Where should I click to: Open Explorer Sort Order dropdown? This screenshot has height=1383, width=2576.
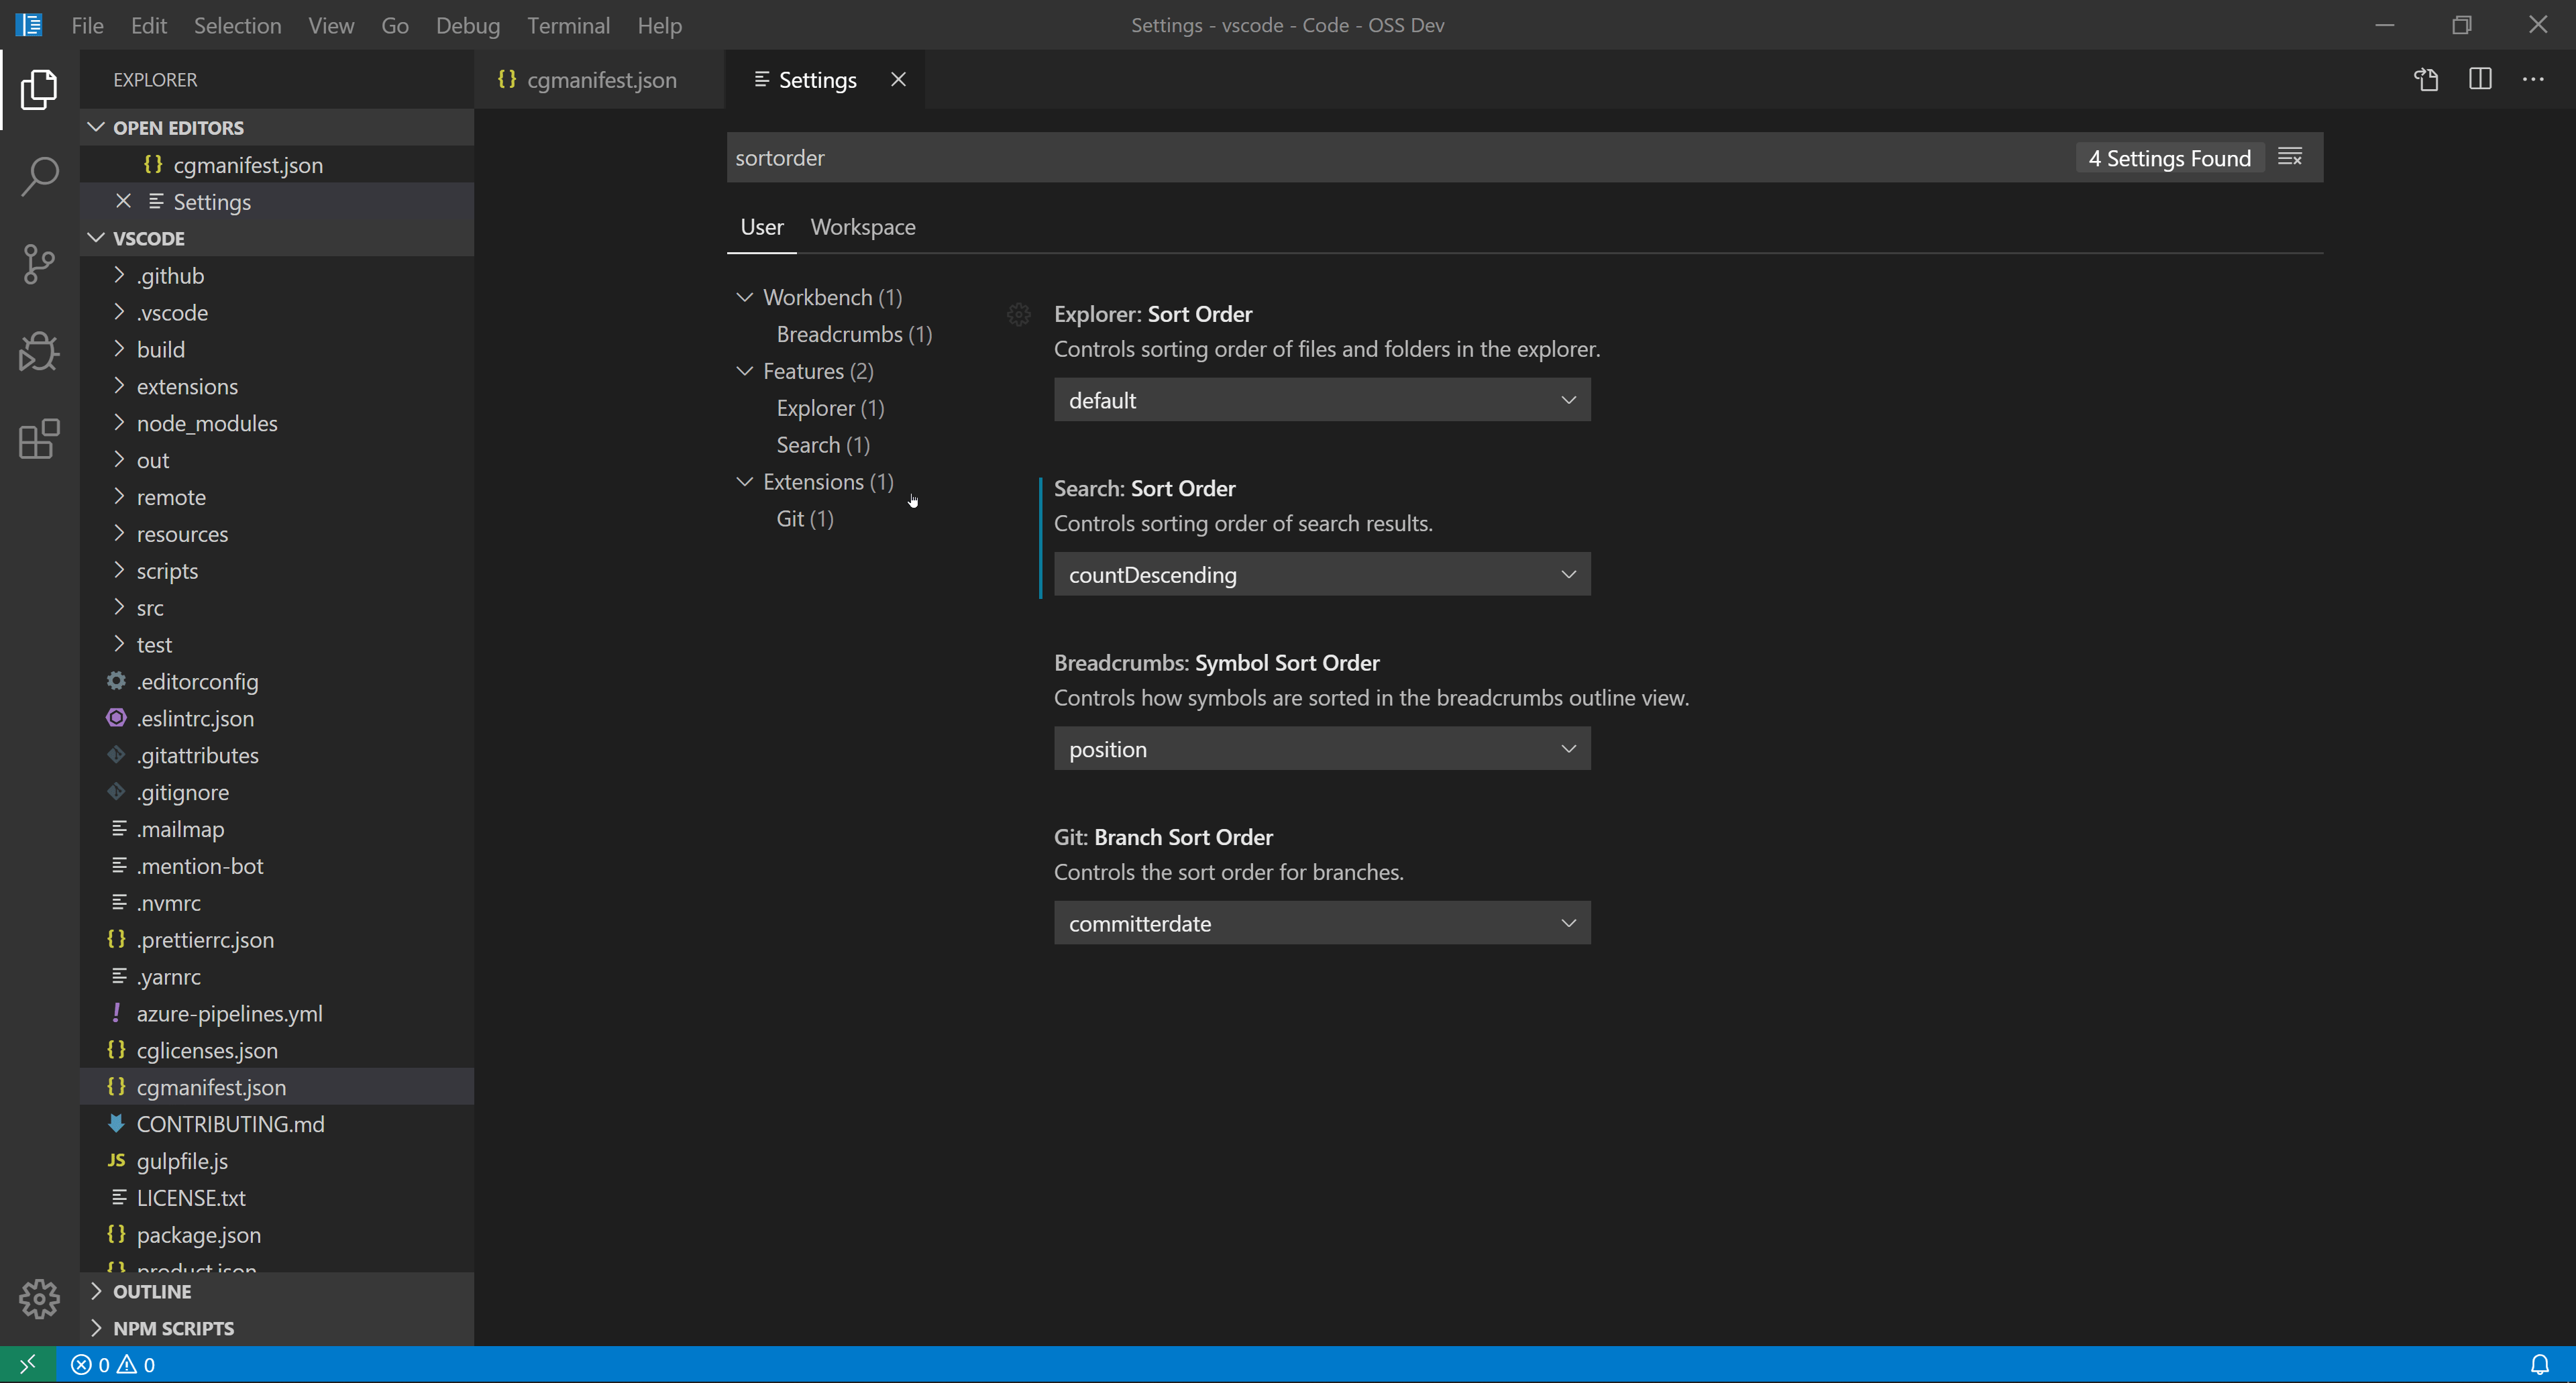(1321, 400)
